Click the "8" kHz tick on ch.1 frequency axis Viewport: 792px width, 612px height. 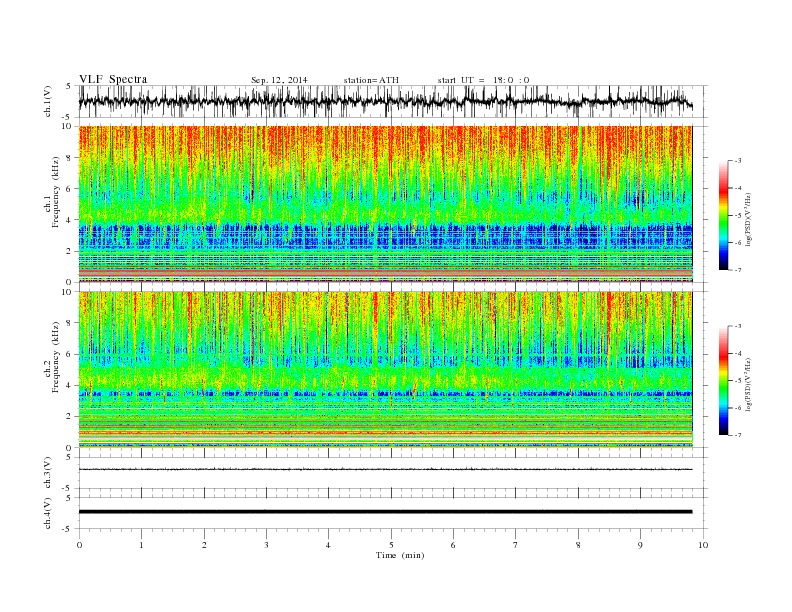click(x=70, y=158)
